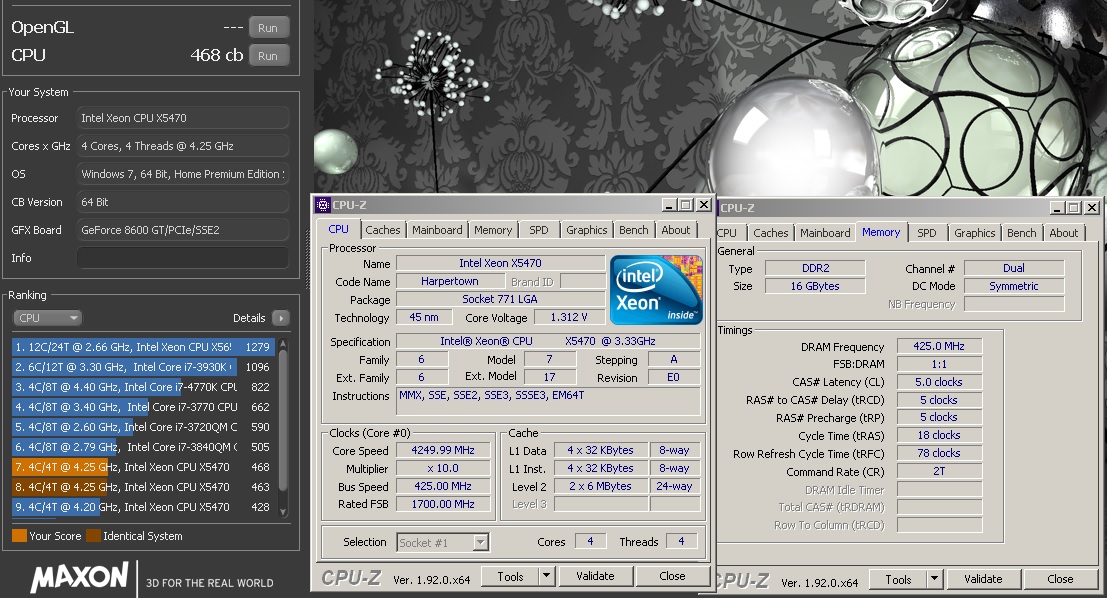Open the About tab in the rear CPU-Z window

pos(1063,232)
